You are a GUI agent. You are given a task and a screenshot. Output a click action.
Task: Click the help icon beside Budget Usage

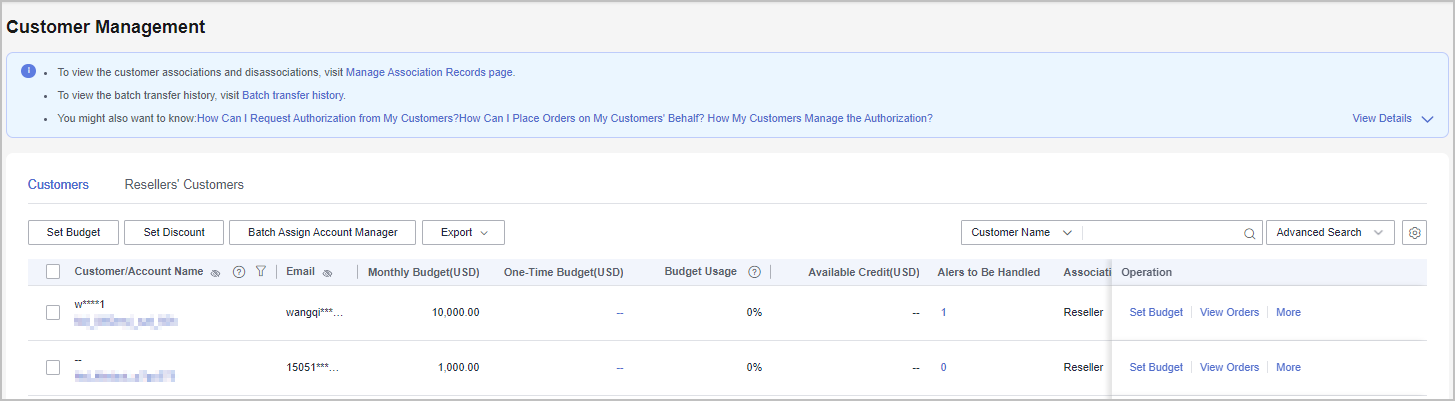click(x=754, y=272)
